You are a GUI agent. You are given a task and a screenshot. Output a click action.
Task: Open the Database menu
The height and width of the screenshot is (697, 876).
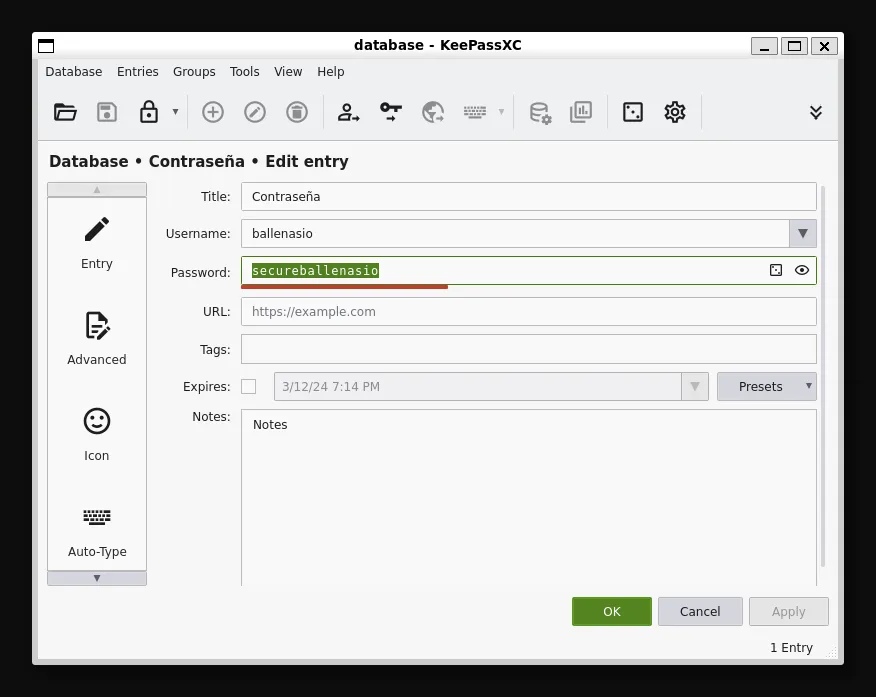74,71
